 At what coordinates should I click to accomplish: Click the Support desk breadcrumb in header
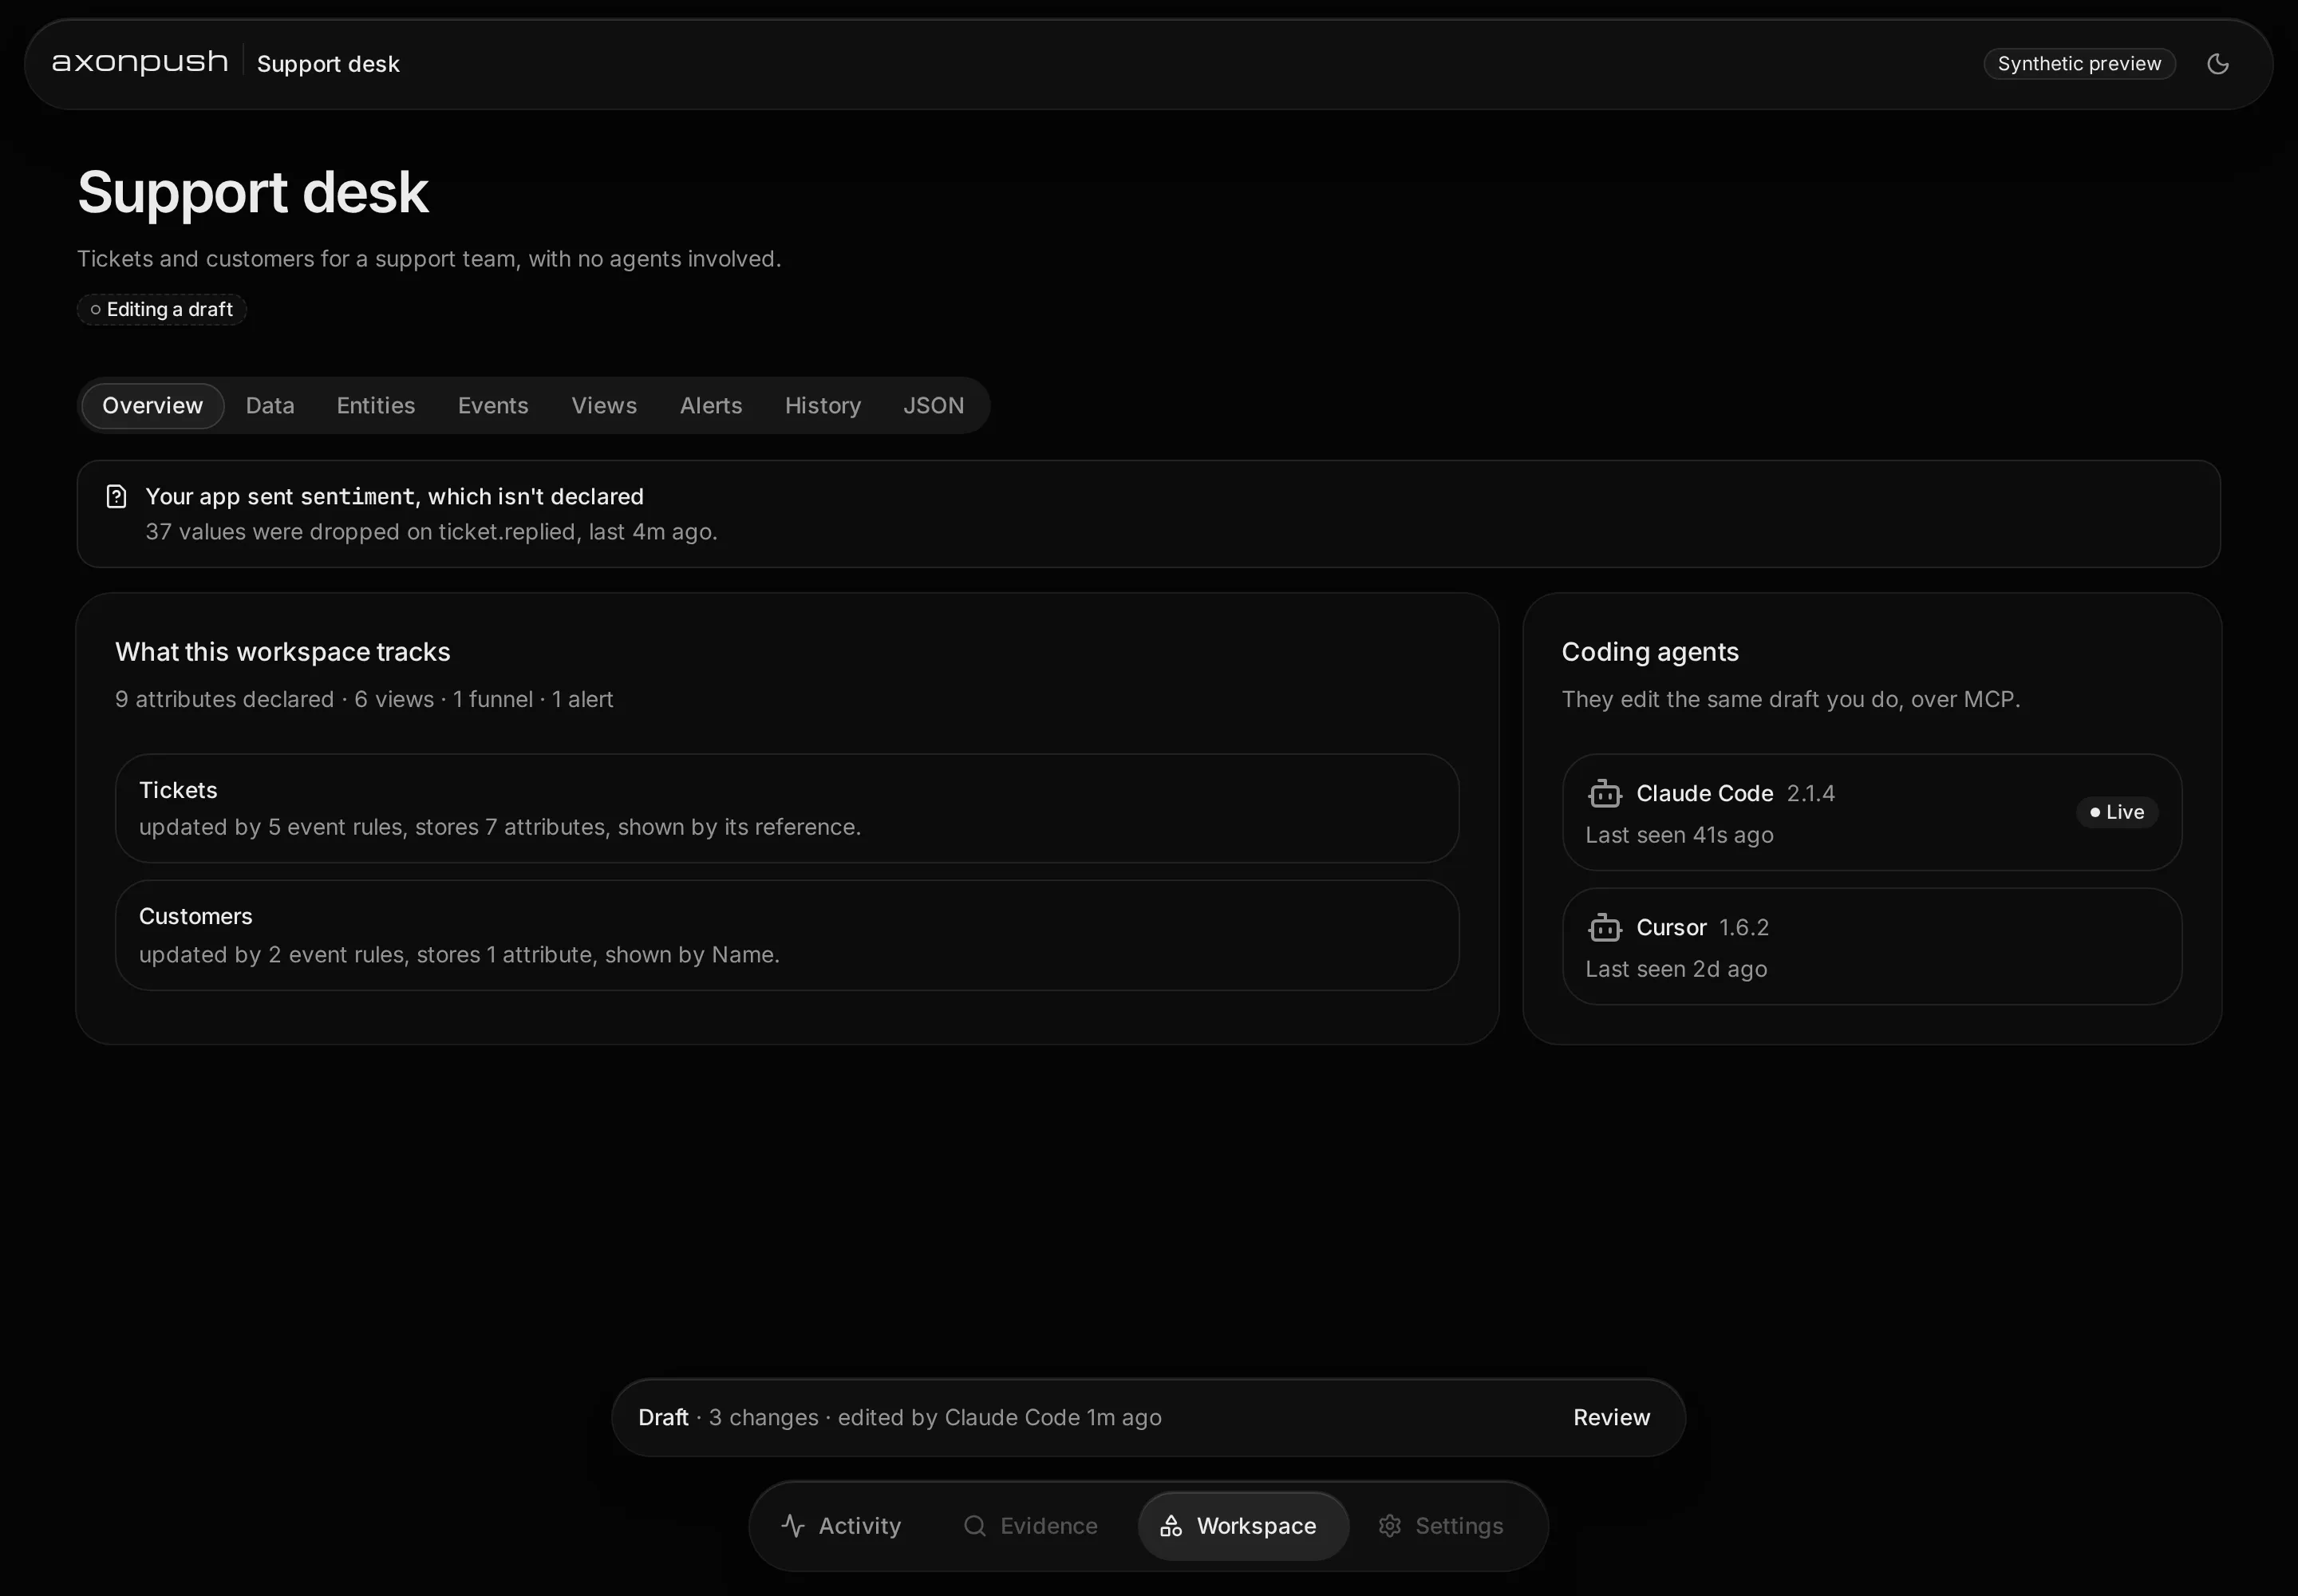coord(328,64)
